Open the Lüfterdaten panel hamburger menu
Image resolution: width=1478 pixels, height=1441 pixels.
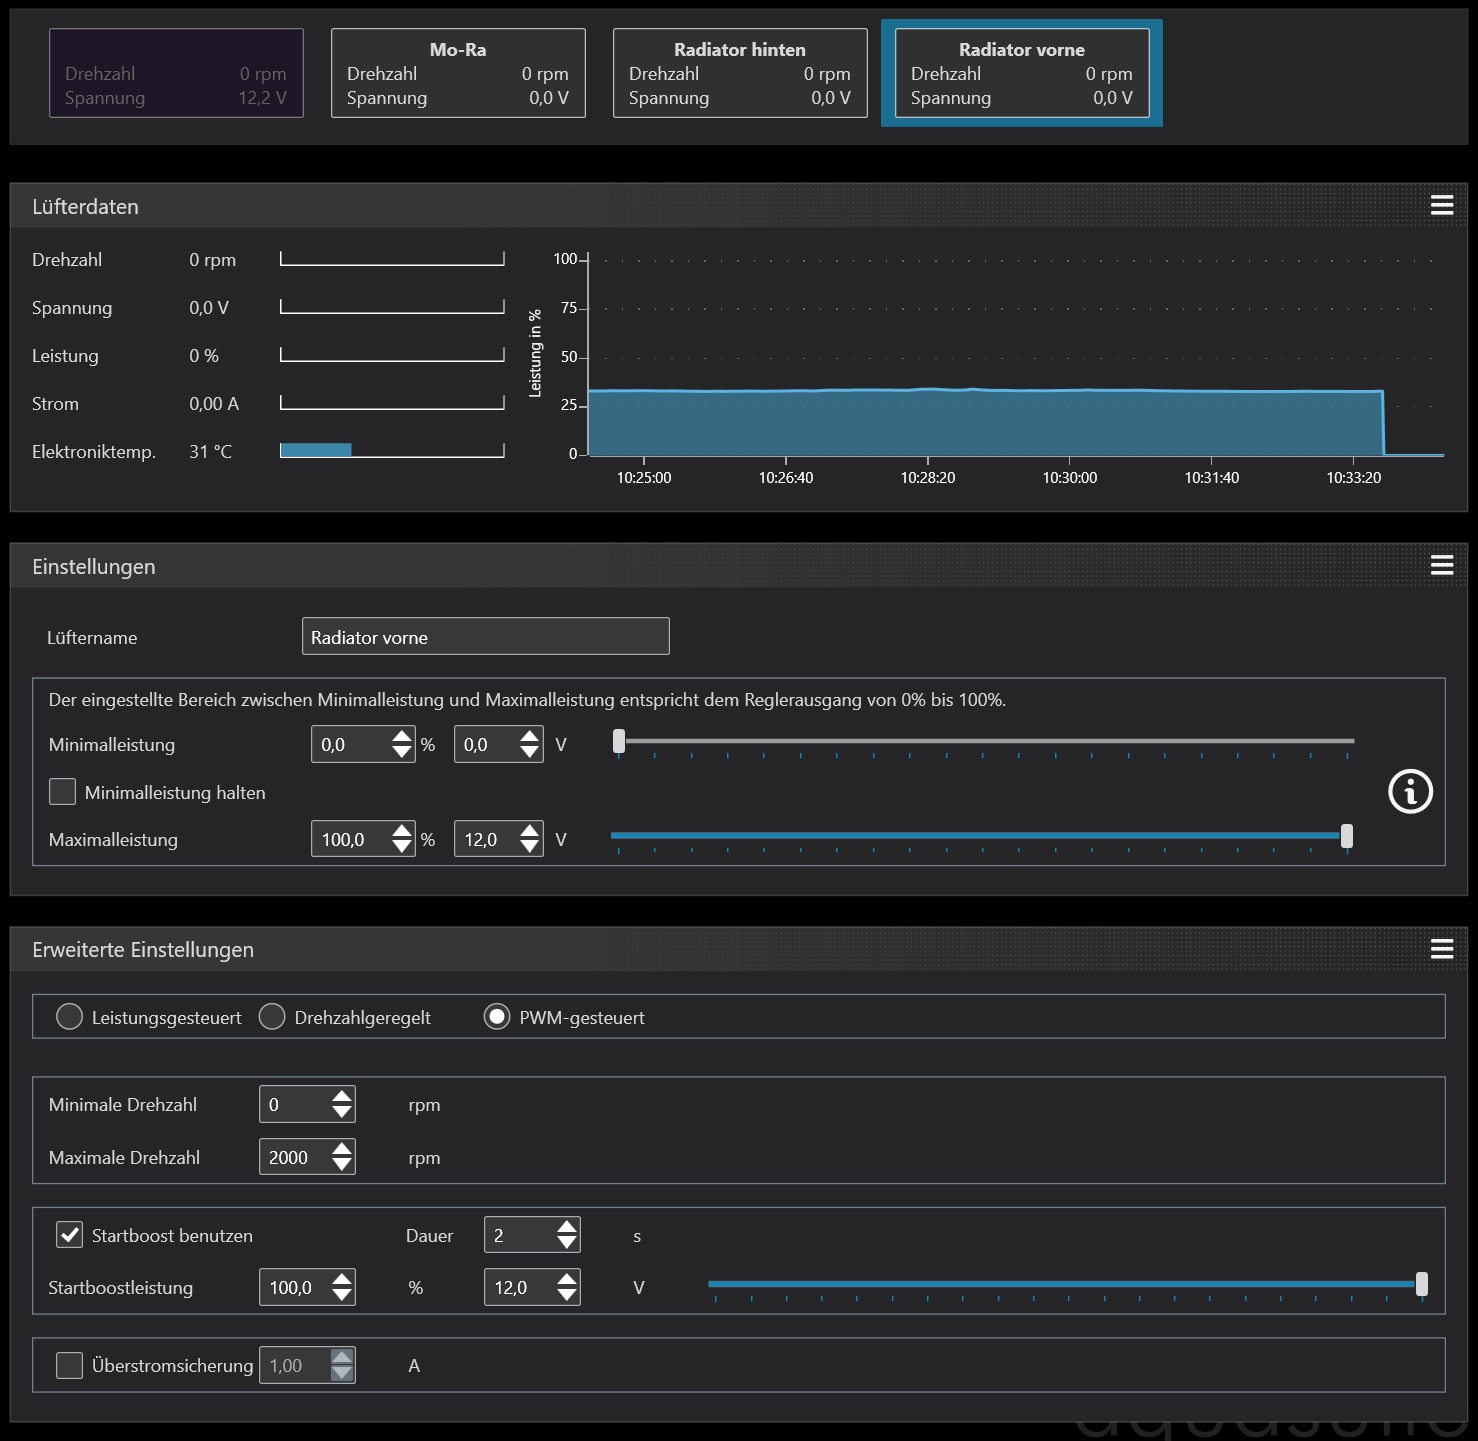1441,205
